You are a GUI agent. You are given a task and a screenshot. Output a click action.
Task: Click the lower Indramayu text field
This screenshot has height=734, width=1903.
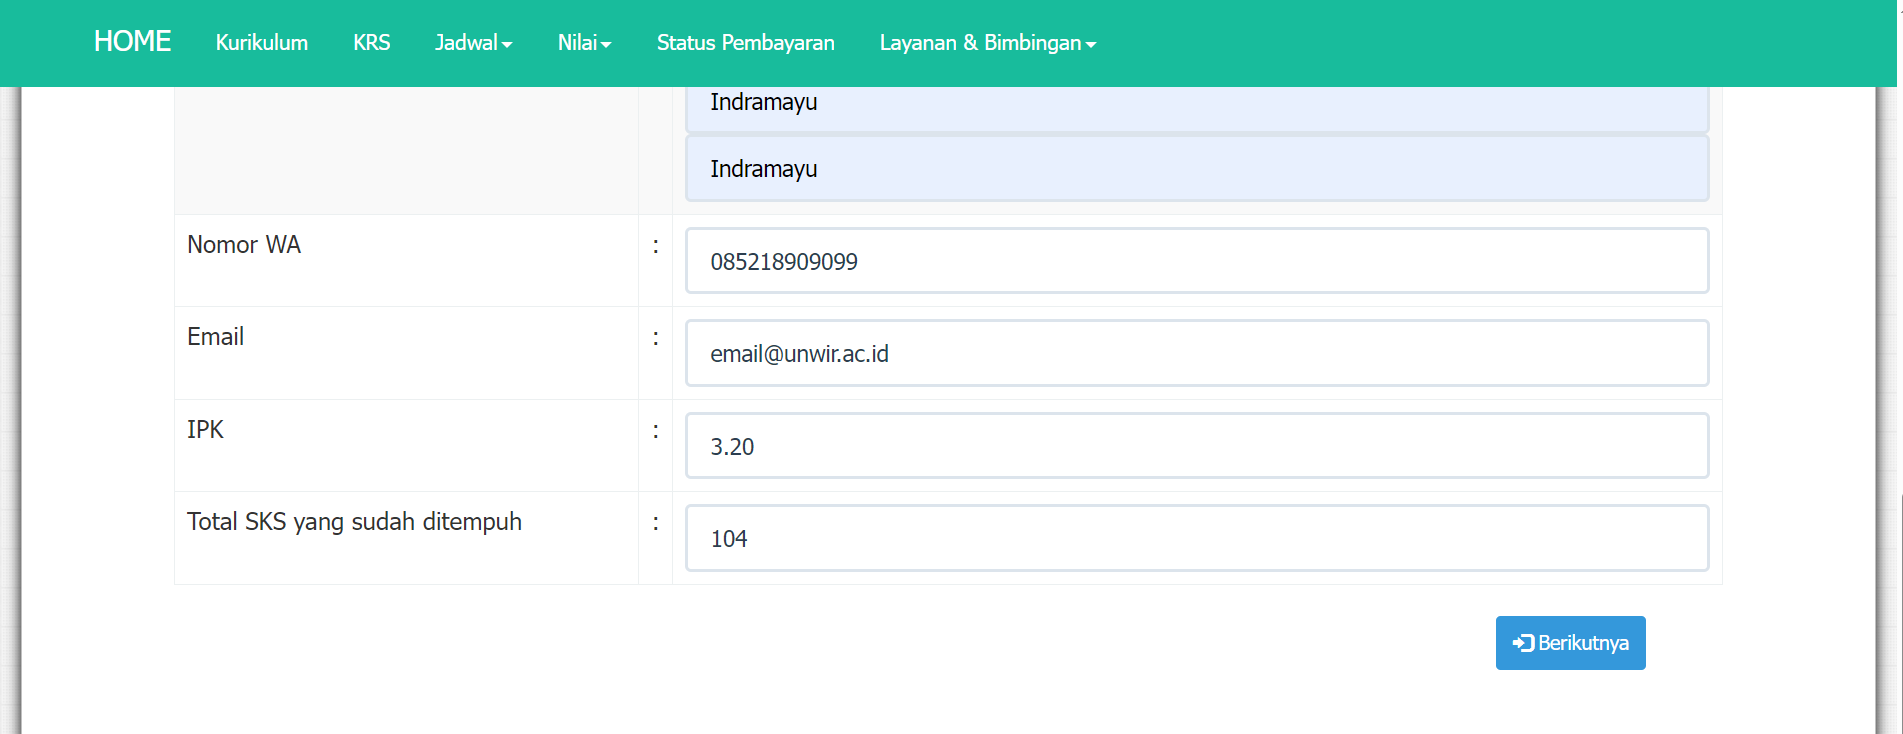(1196, 169)
